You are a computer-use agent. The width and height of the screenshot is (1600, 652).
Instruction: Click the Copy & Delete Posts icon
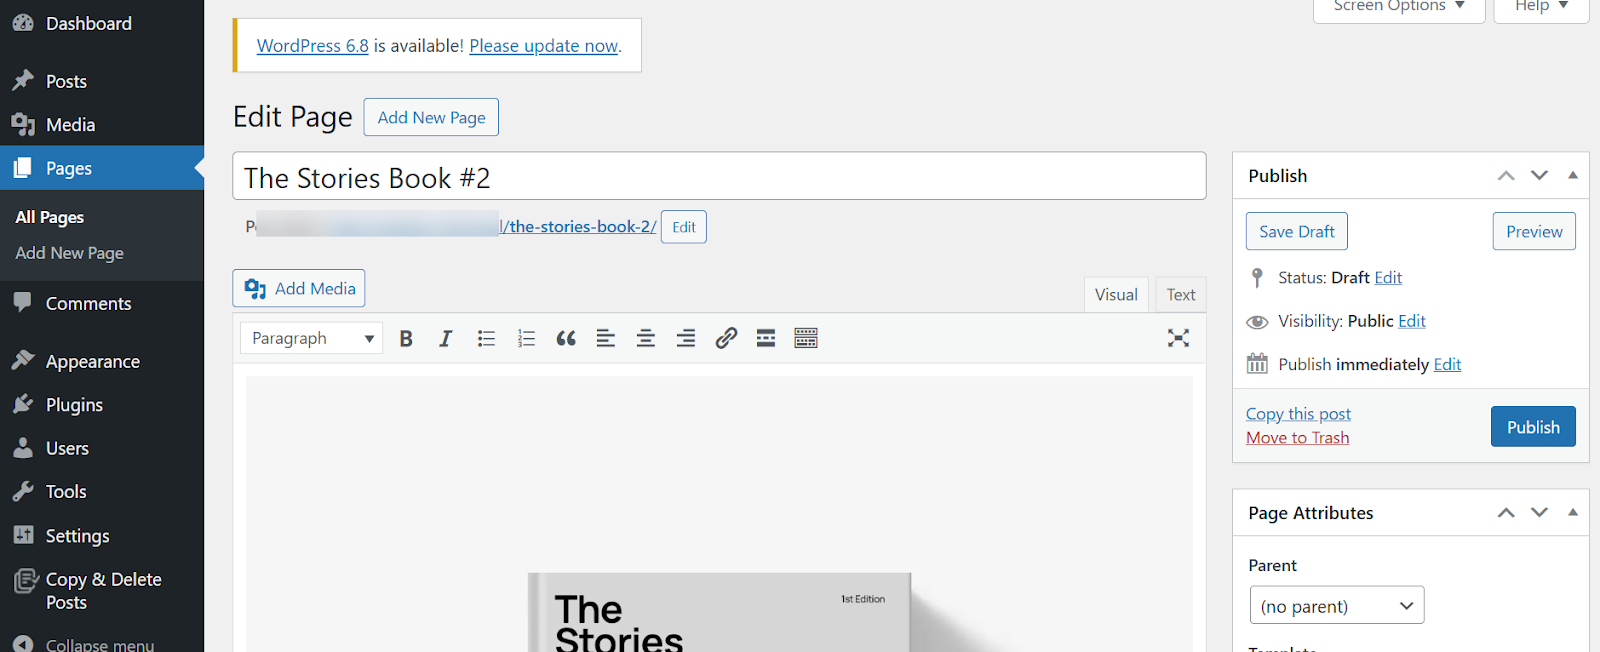pos(26,581)
